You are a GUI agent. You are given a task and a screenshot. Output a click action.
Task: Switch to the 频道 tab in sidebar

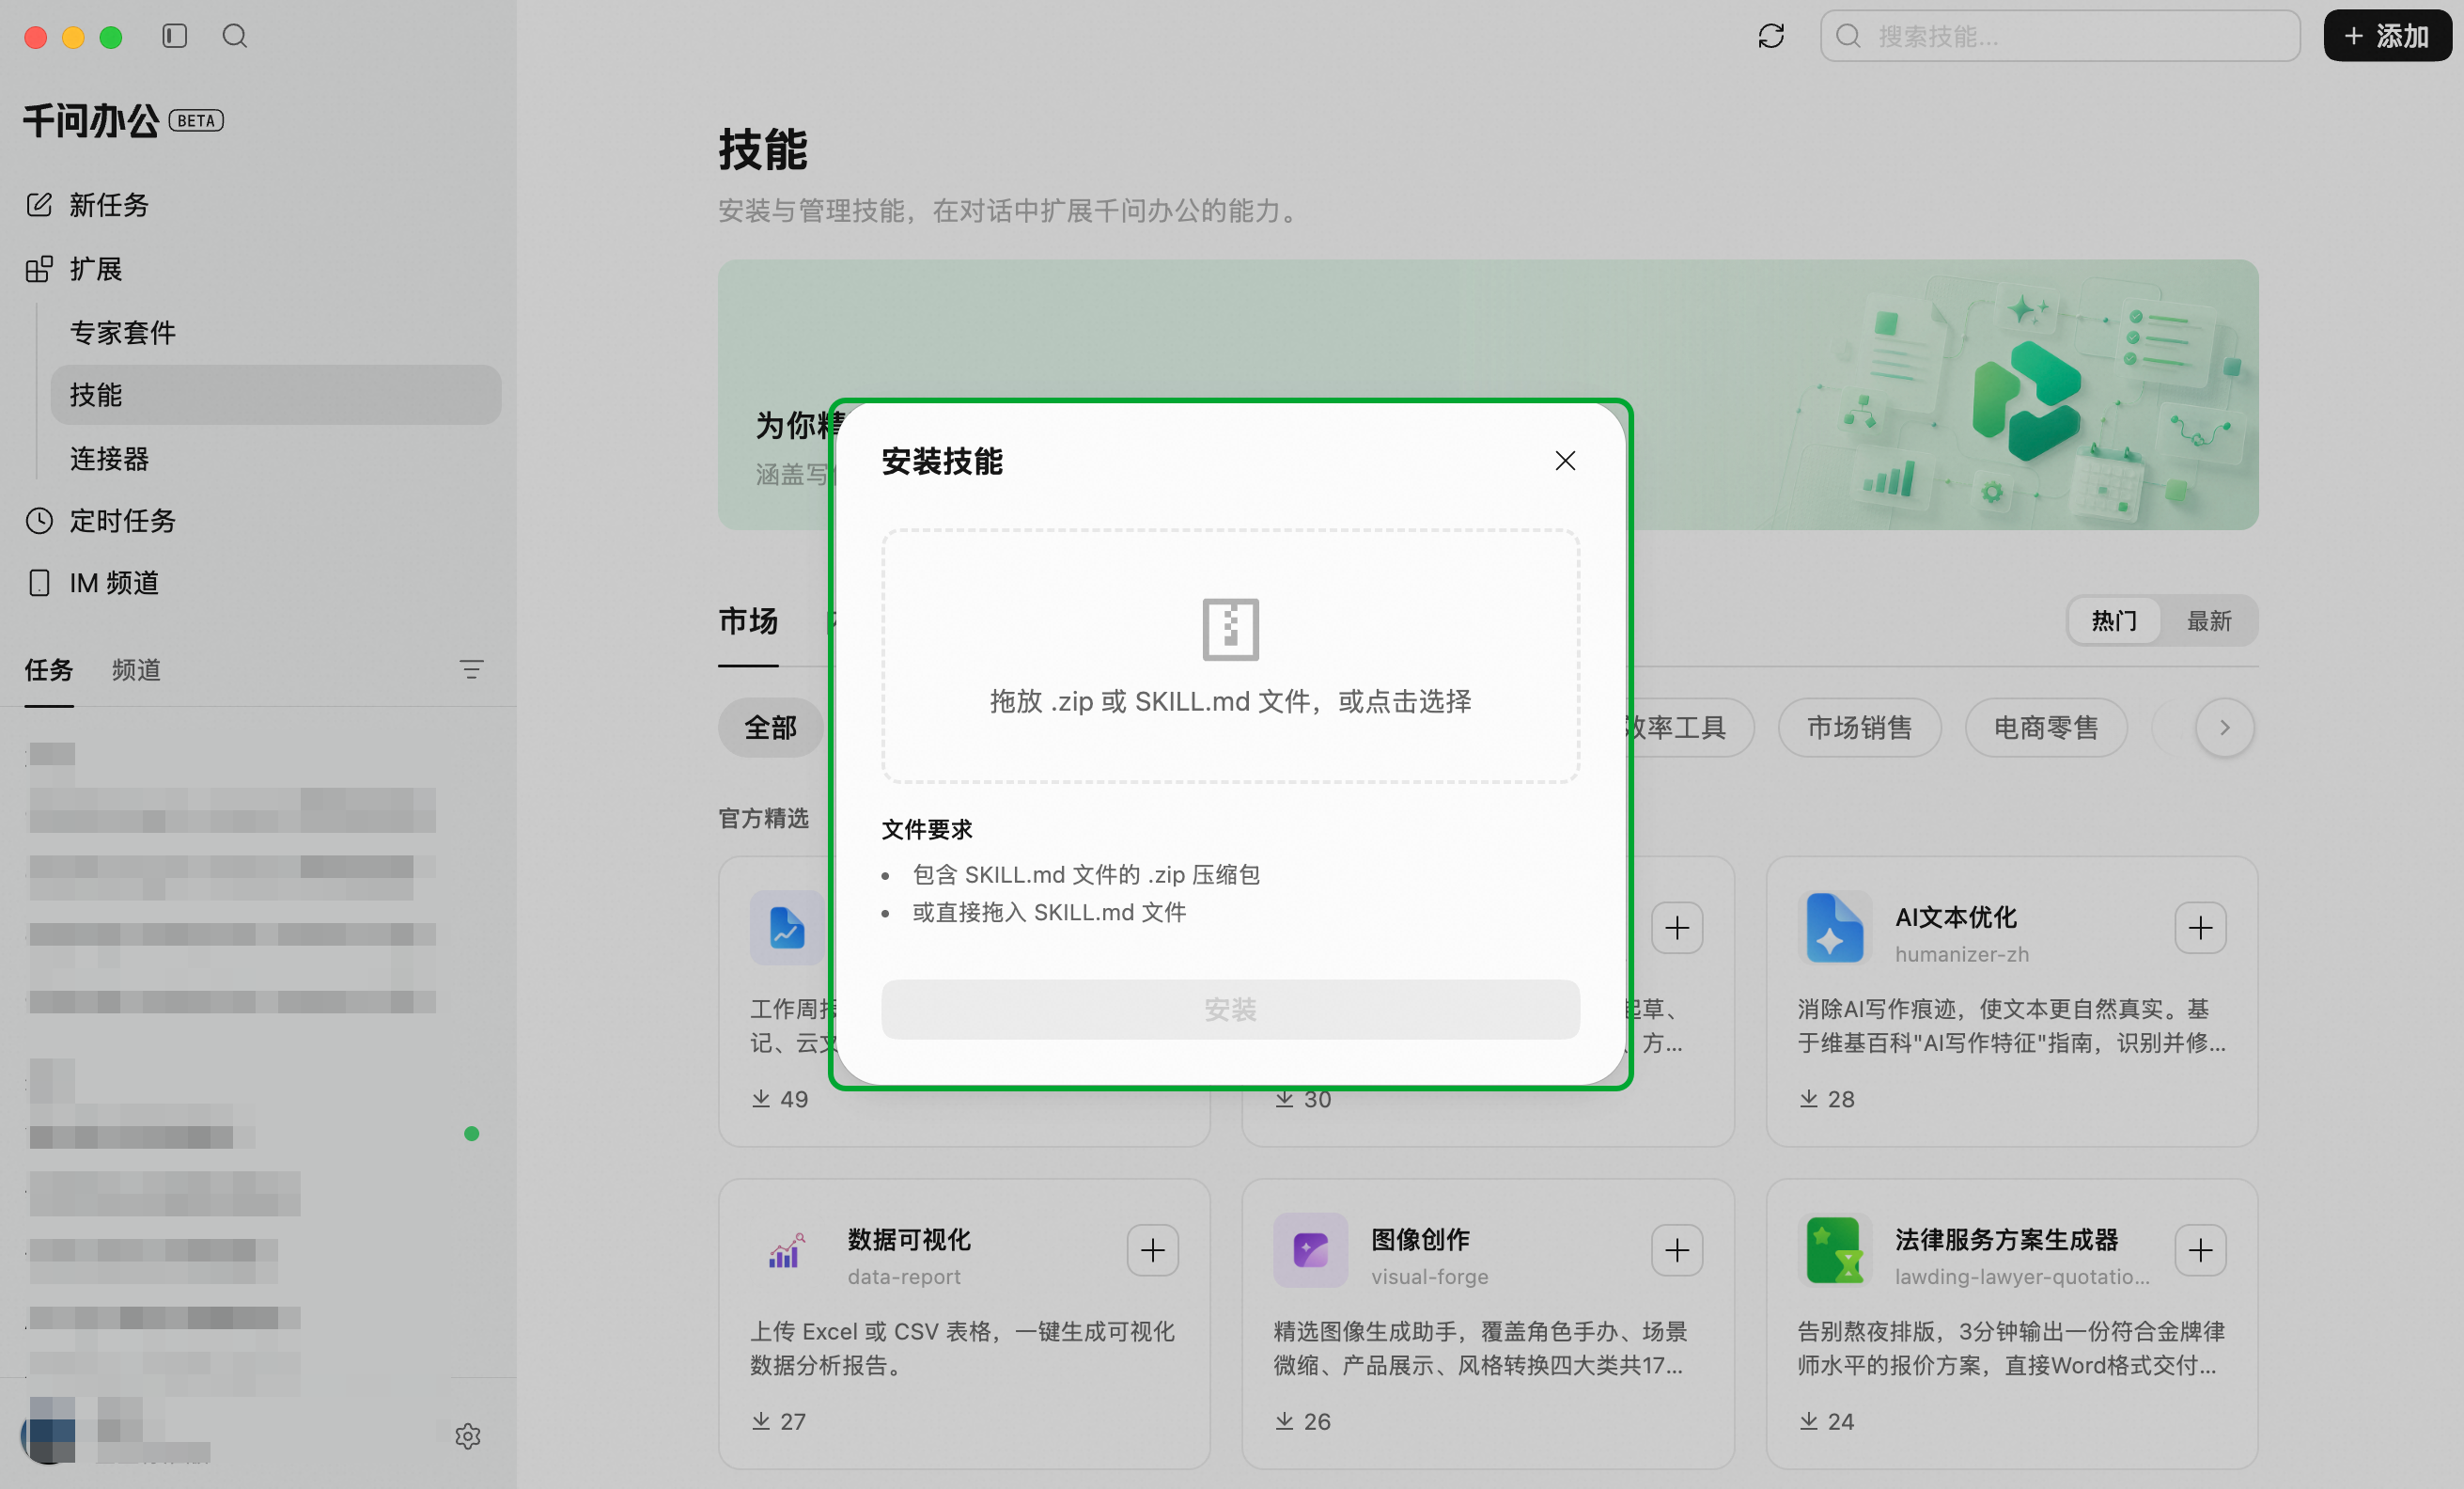tap(136, 669)
